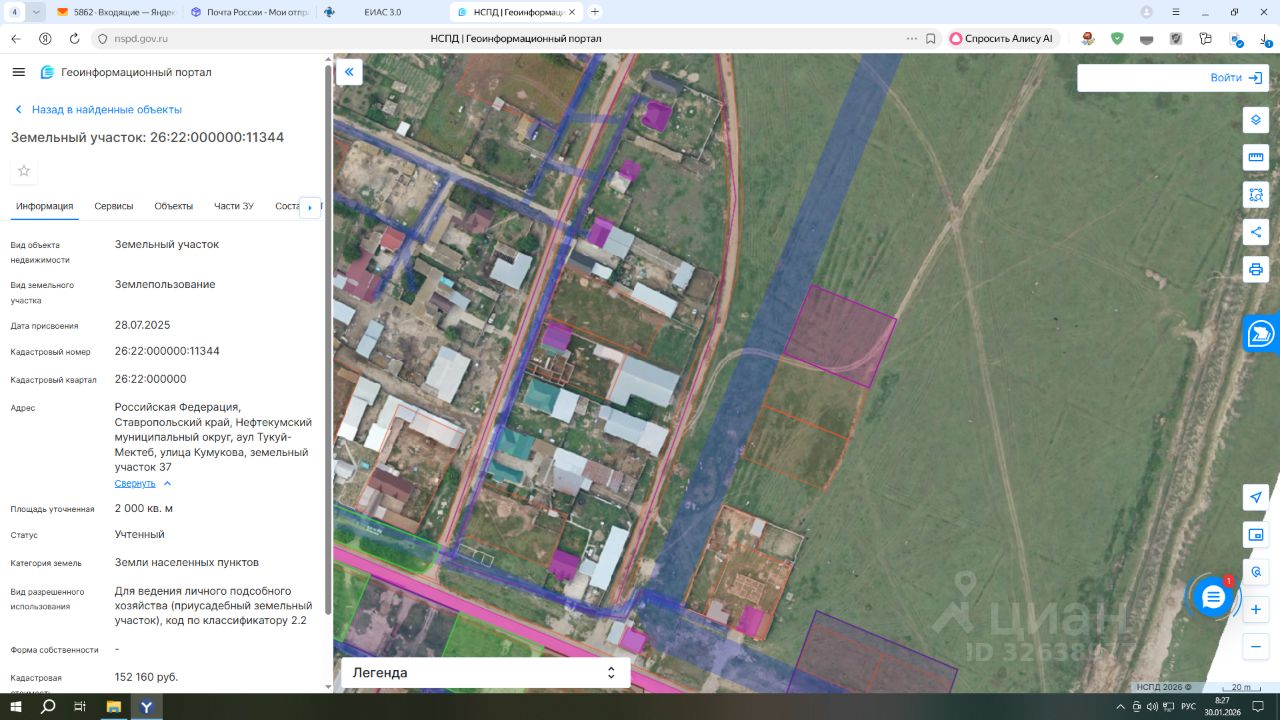The width and height of the screenshot is (1280, 720).
Task: Click the Yandex Browser taskbar icon
Action: click(x=146, y=707)
